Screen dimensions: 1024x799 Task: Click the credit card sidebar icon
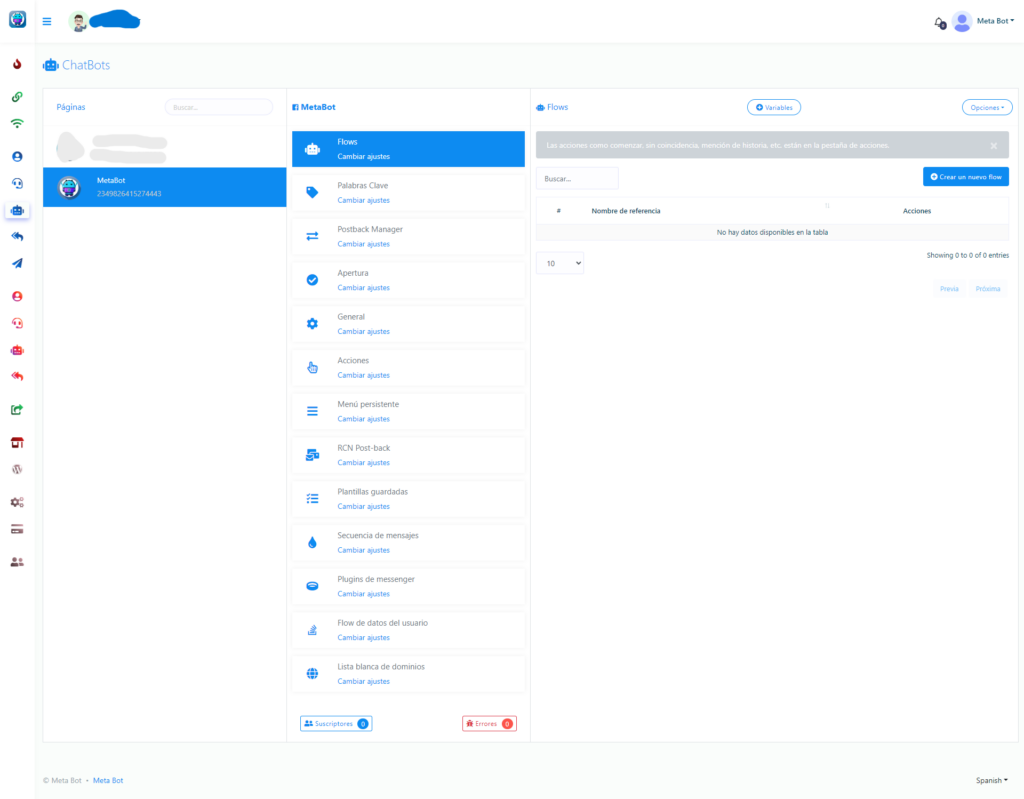[17, 529]
